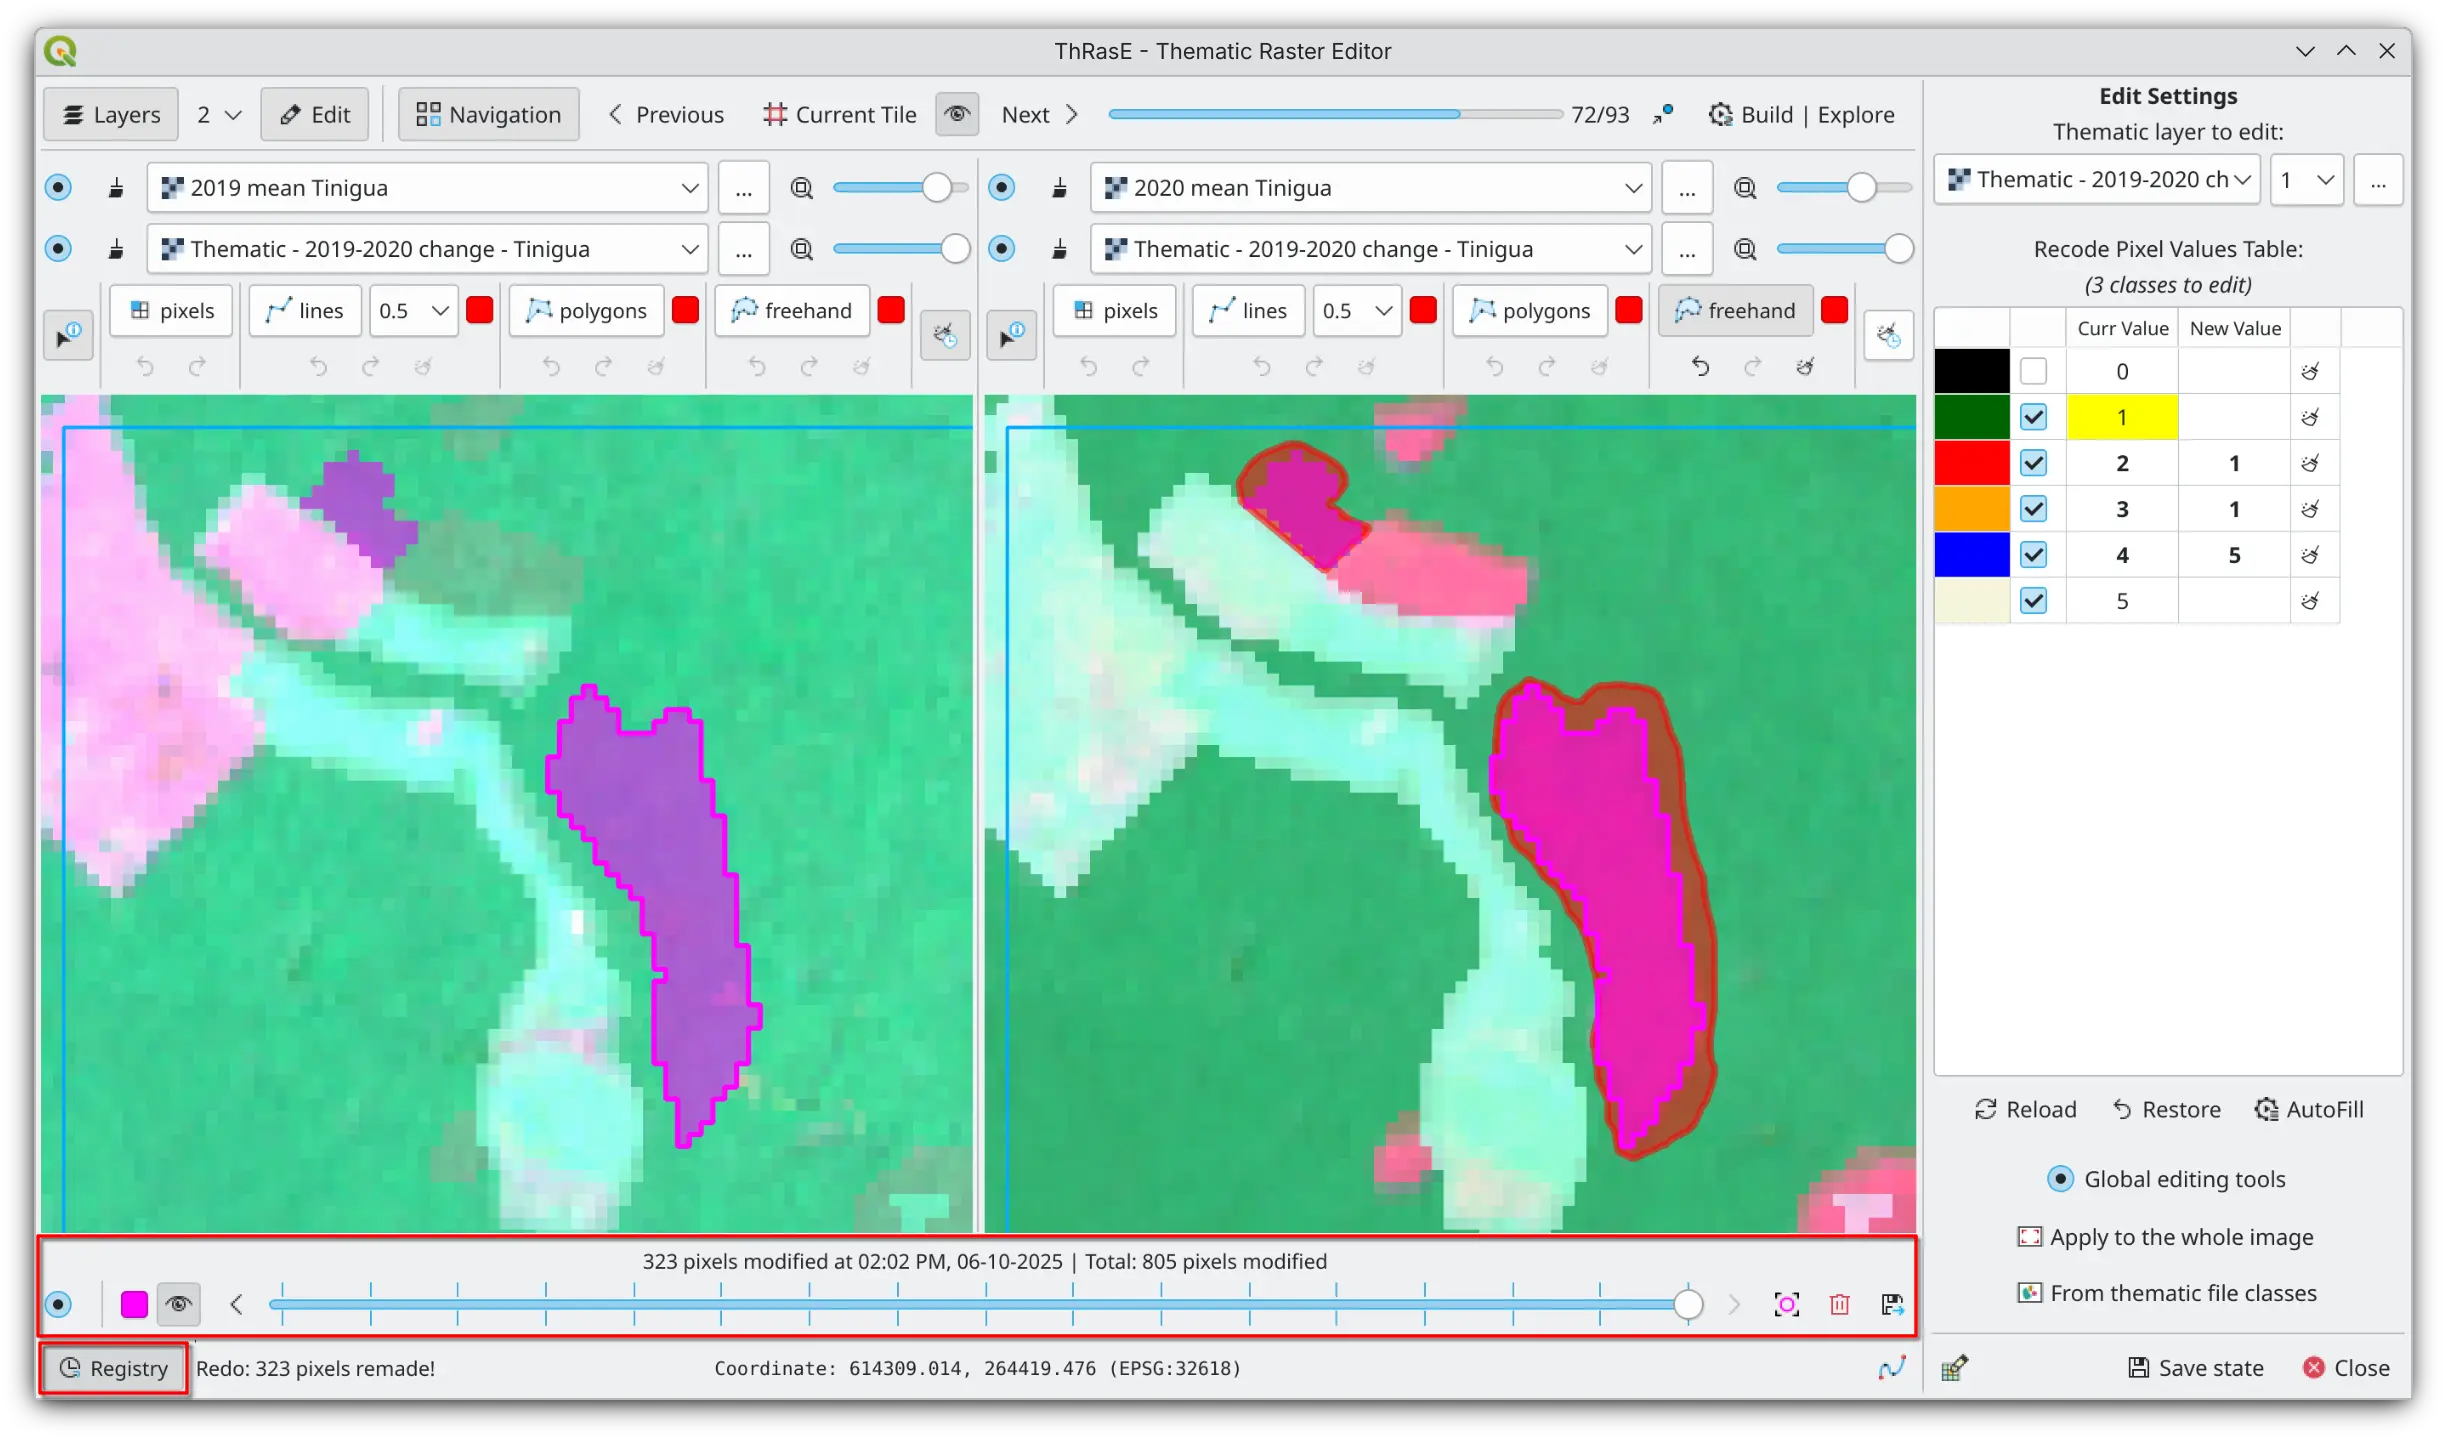Toggle the registry eye visibility icon
Screen dimensions: 2447x1441
(179, 1304)
